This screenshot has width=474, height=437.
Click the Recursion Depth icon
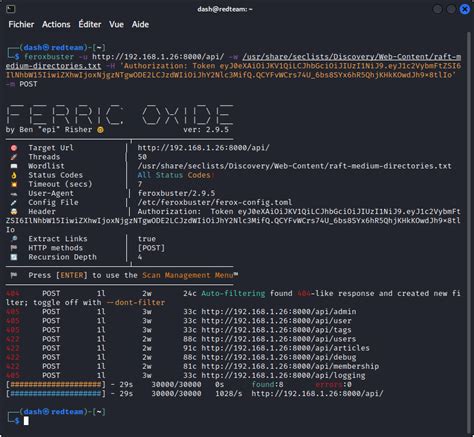tap(14, 257)
